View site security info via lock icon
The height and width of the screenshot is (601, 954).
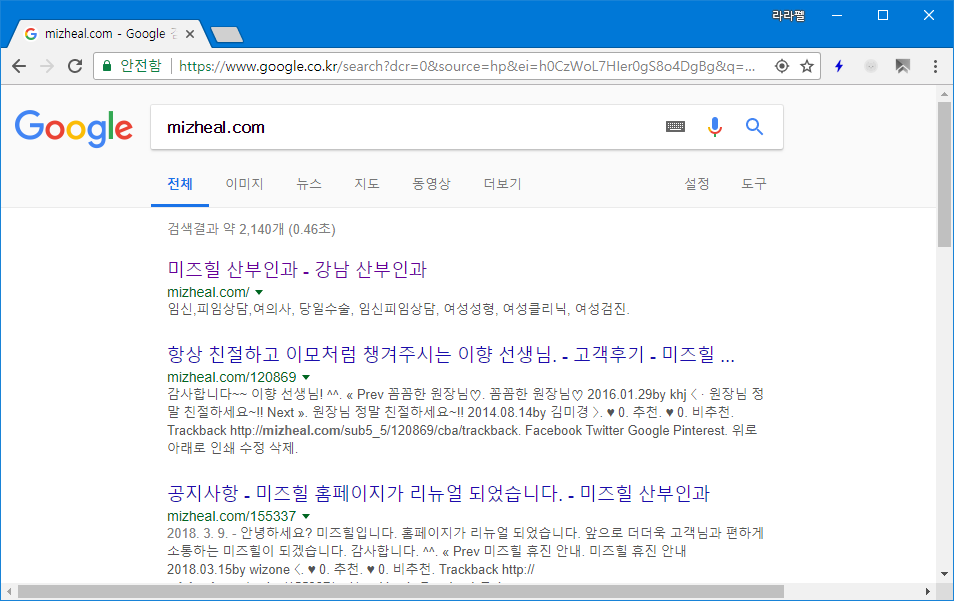tap(107, 66)
